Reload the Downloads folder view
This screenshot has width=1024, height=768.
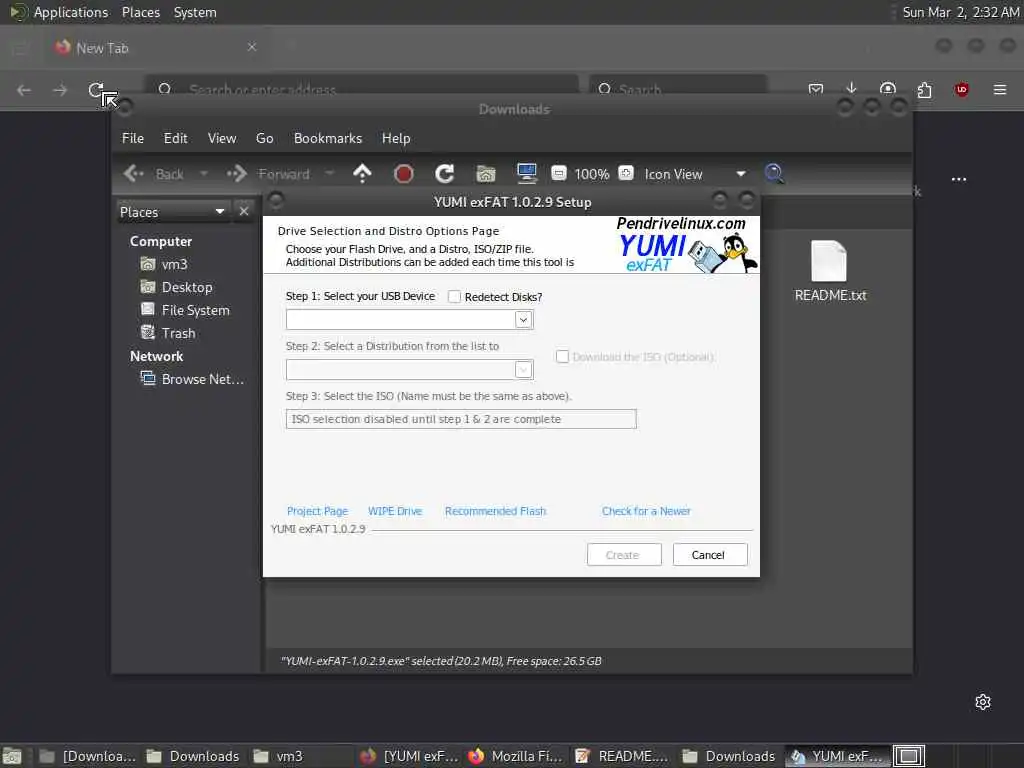pyautogui.click(x=445, y=174)
